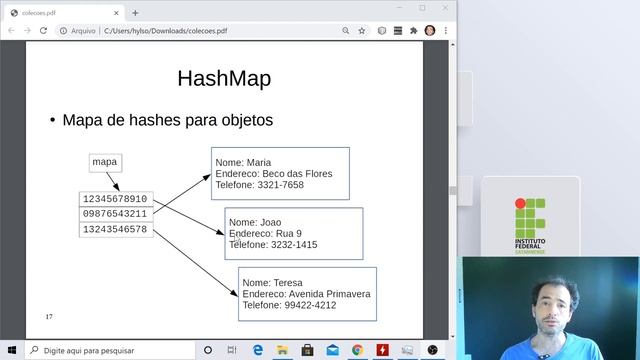The width and height of the screenshot is (640, 360).
Task: Open Microsoft Store from taskbar
Action: [307, 350]
